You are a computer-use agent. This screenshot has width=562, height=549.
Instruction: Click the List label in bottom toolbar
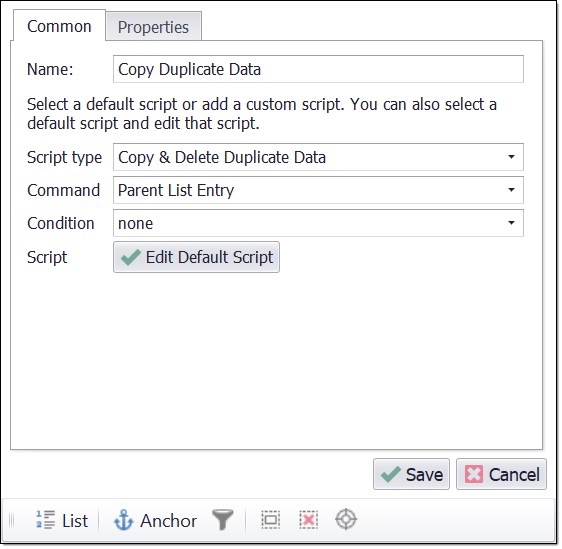75,523
